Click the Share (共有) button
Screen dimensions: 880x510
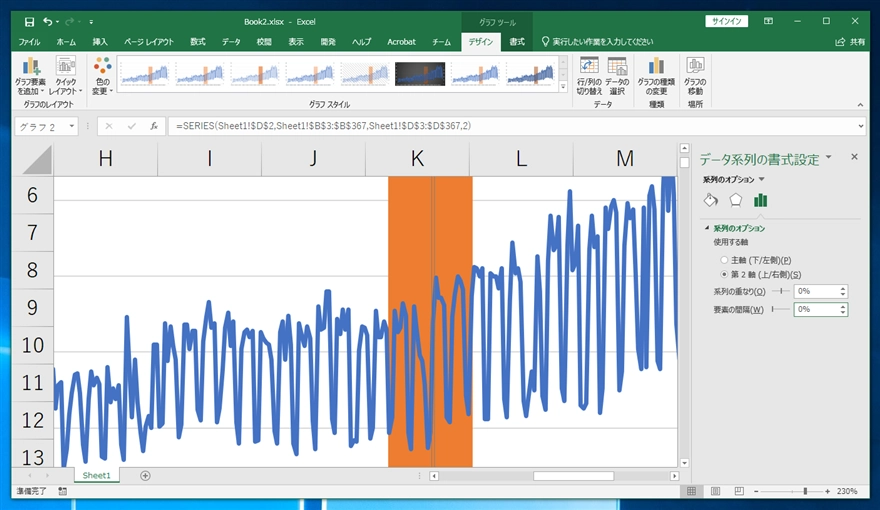pos(850,42)
